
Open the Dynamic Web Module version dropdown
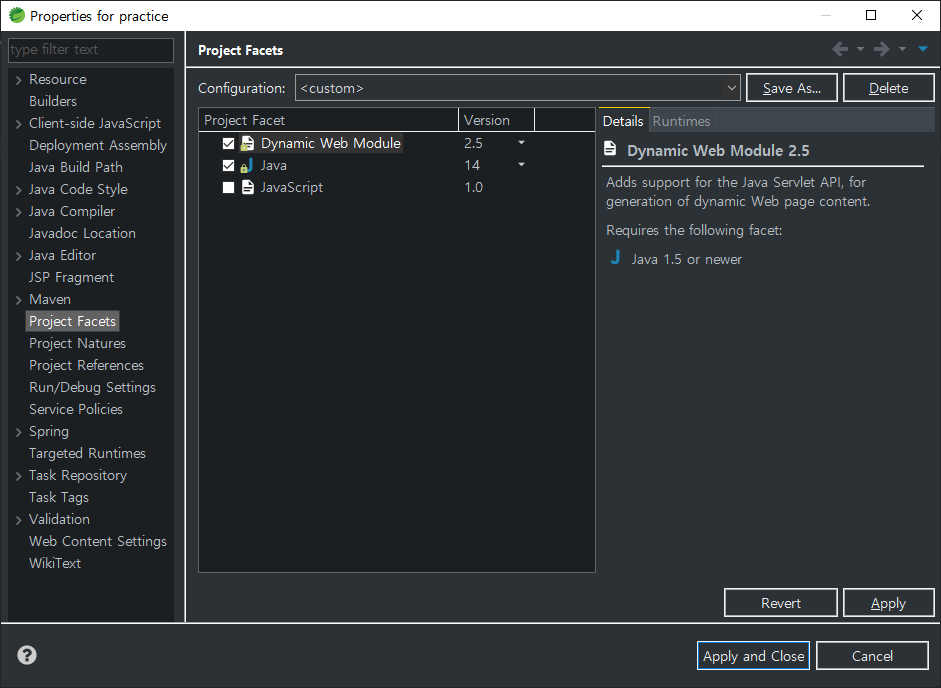point(521,143)
